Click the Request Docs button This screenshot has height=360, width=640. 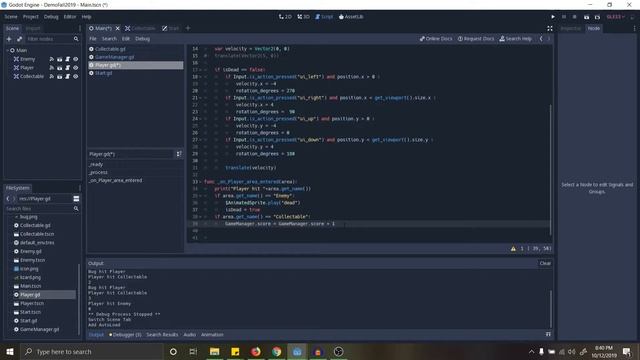pyautogui.click(x=476, y=39)
